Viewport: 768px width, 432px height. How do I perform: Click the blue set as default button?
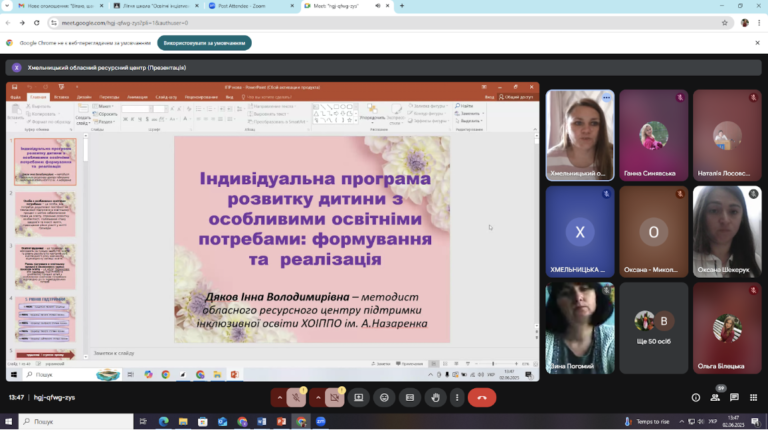click(x=204, y=43)
